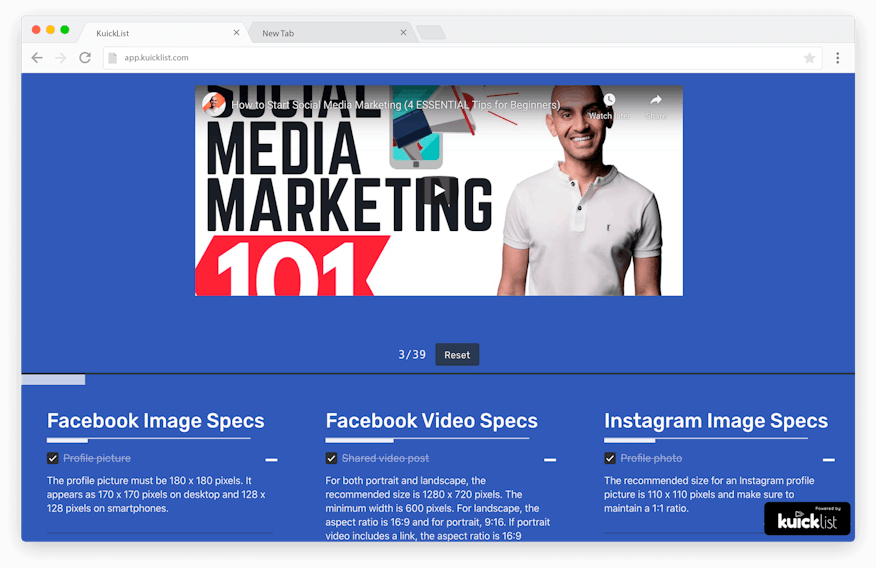876x568 pixels.
Task: Play the Social Media Marketing video
Action: coord(438,190)
